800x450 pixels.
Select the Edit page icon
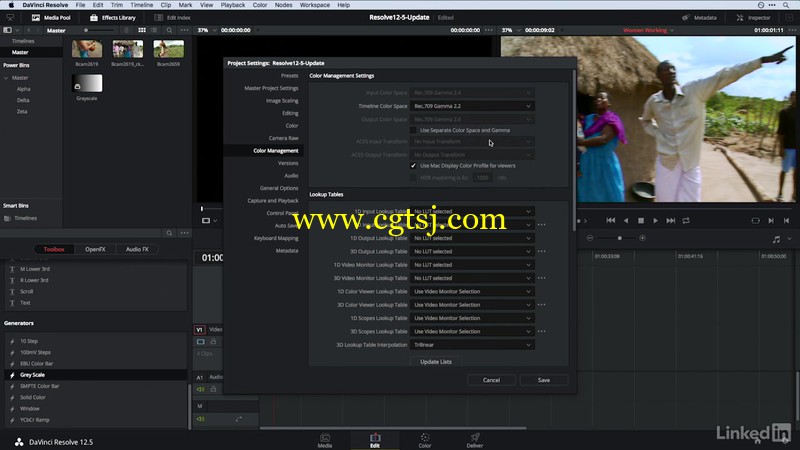(x=375, y=440)
